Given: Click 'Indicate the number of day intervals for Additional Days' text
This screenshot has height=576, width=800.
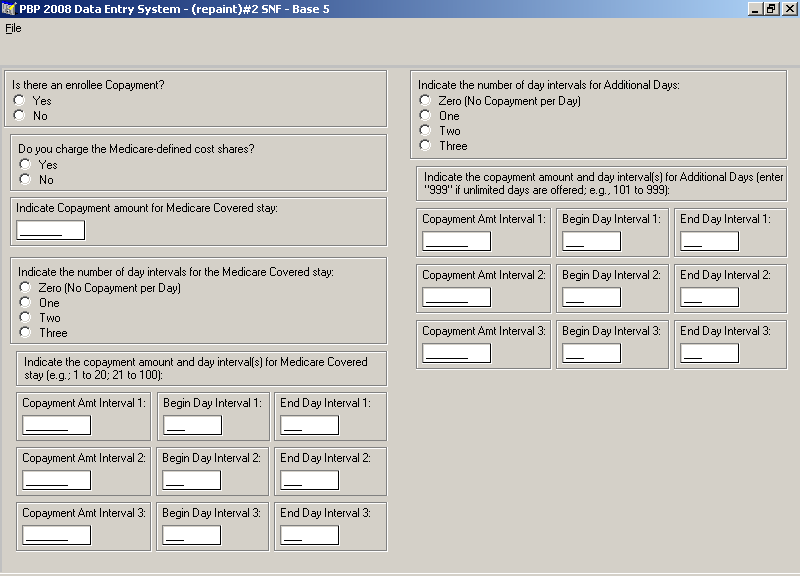Looking at the screenshot, I should coord(549,85).
